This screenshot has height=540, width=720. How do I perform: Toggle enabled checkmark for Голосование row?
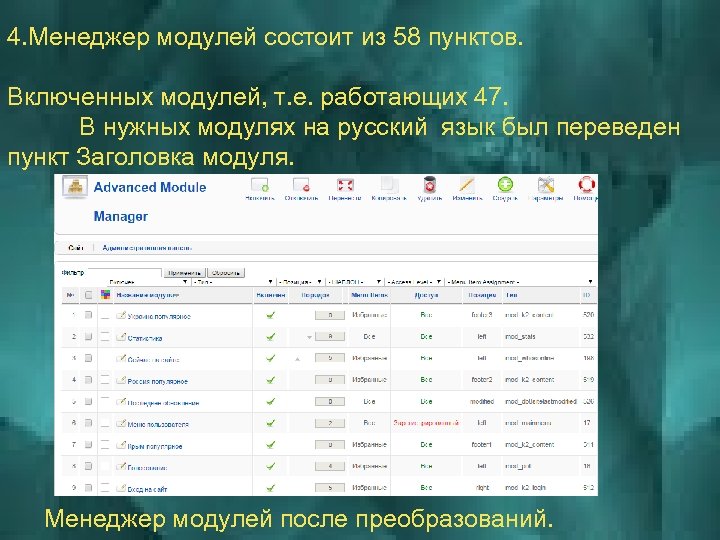[270, 467]
